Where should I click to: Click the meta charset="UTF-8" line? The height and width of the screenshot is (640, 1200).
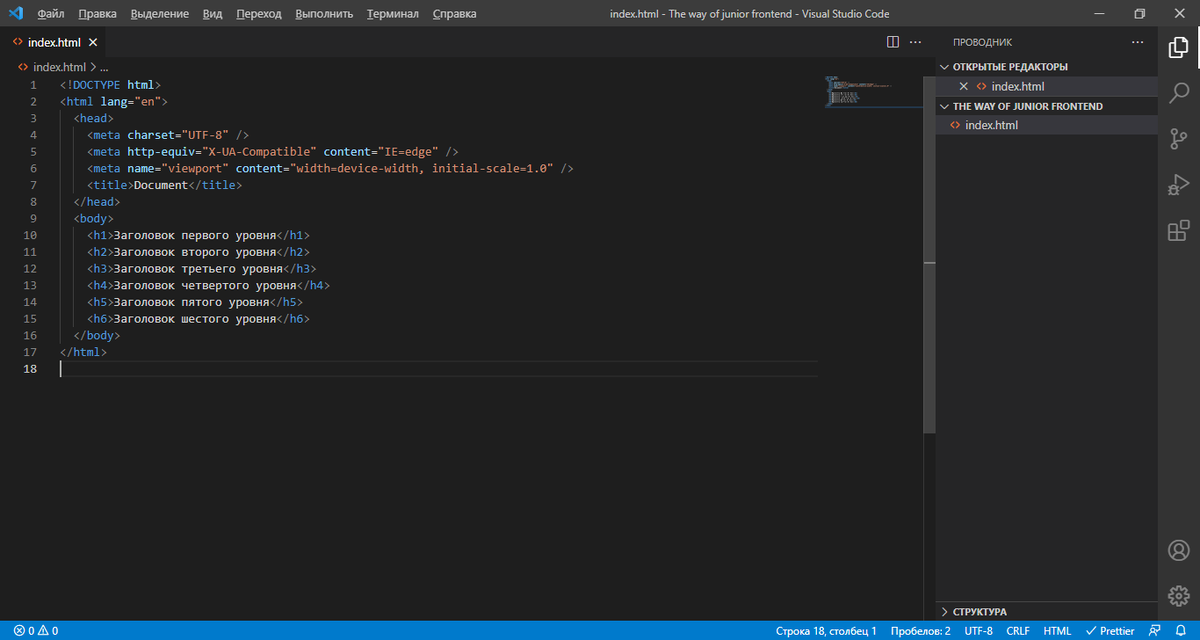(x=168, y=135)
